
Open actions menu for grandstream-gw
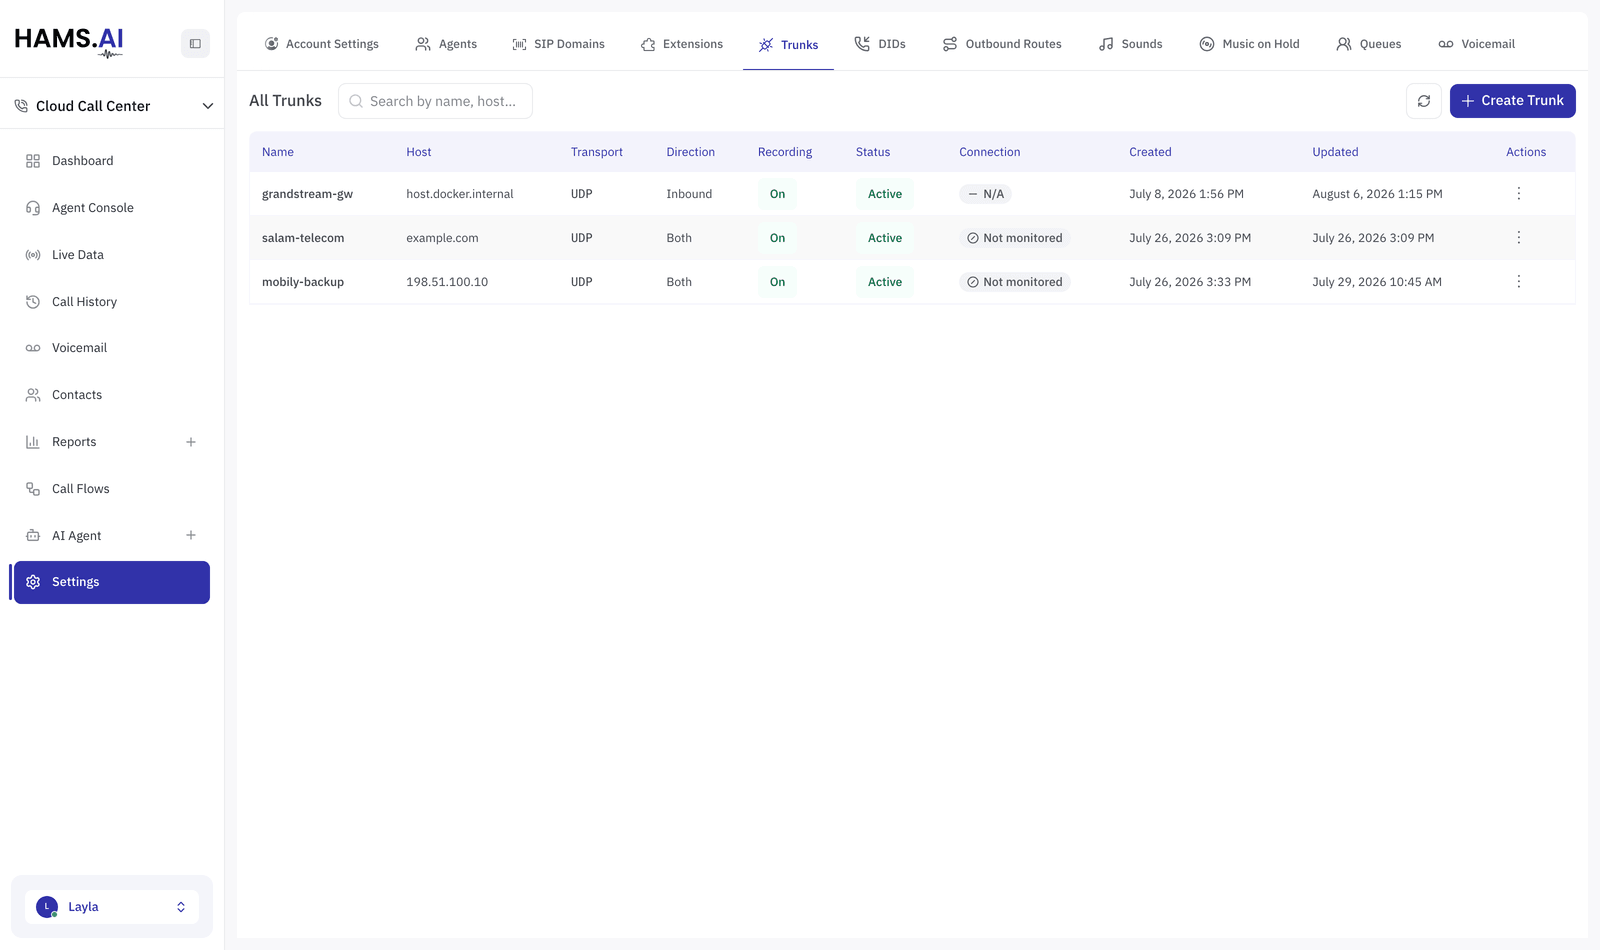[x=1518, y=194]
